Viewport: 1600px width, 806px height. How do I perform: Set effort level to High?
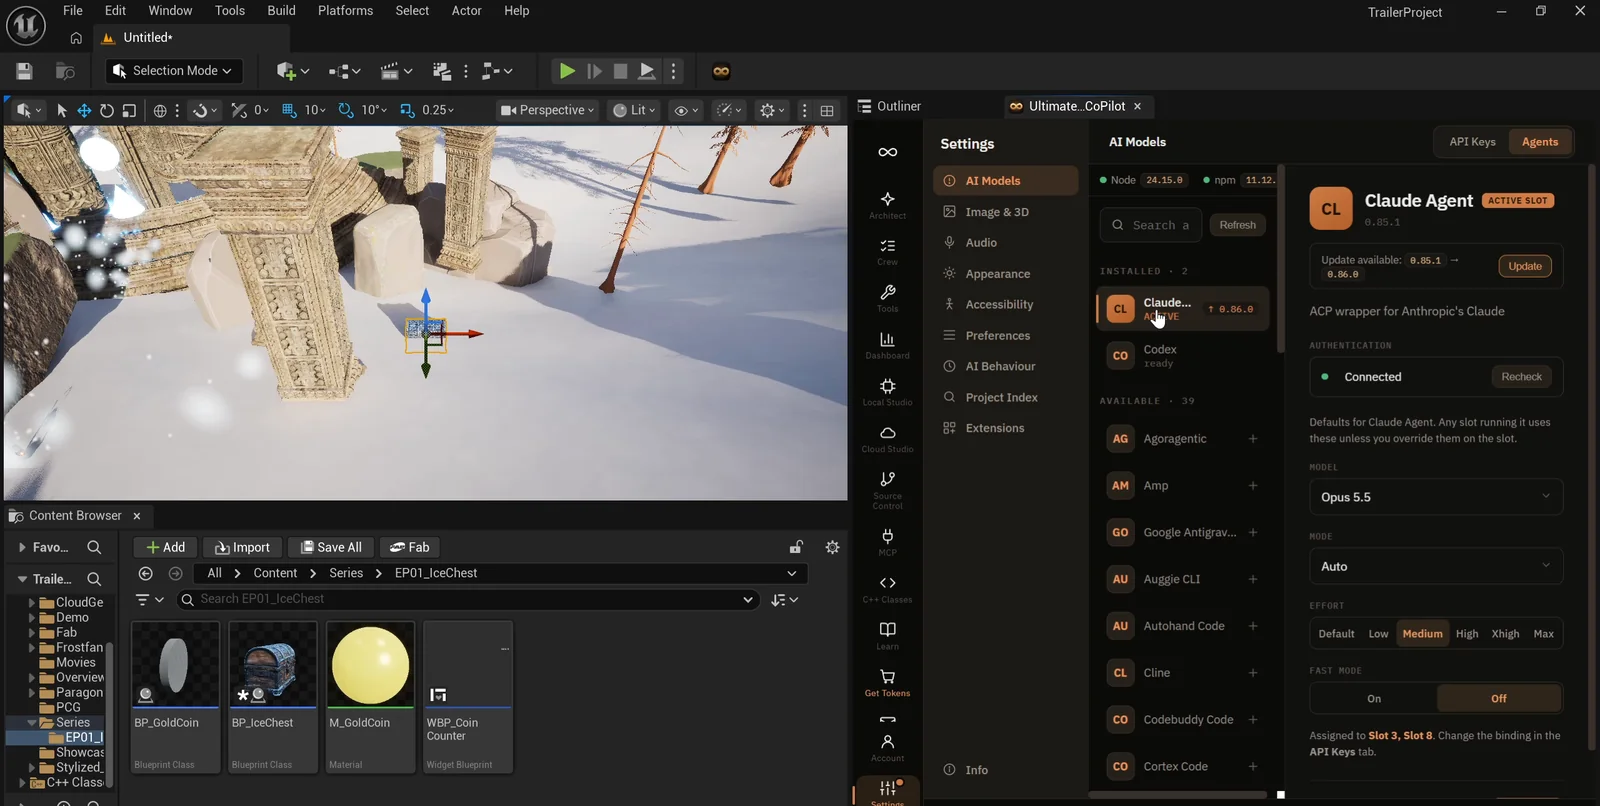coord(1467,634)
